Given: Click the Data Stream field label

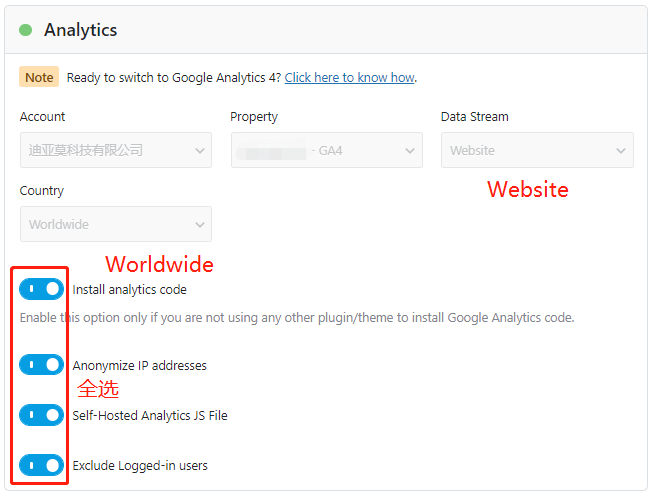Looking at the screenshot, I should click(475, 117).
